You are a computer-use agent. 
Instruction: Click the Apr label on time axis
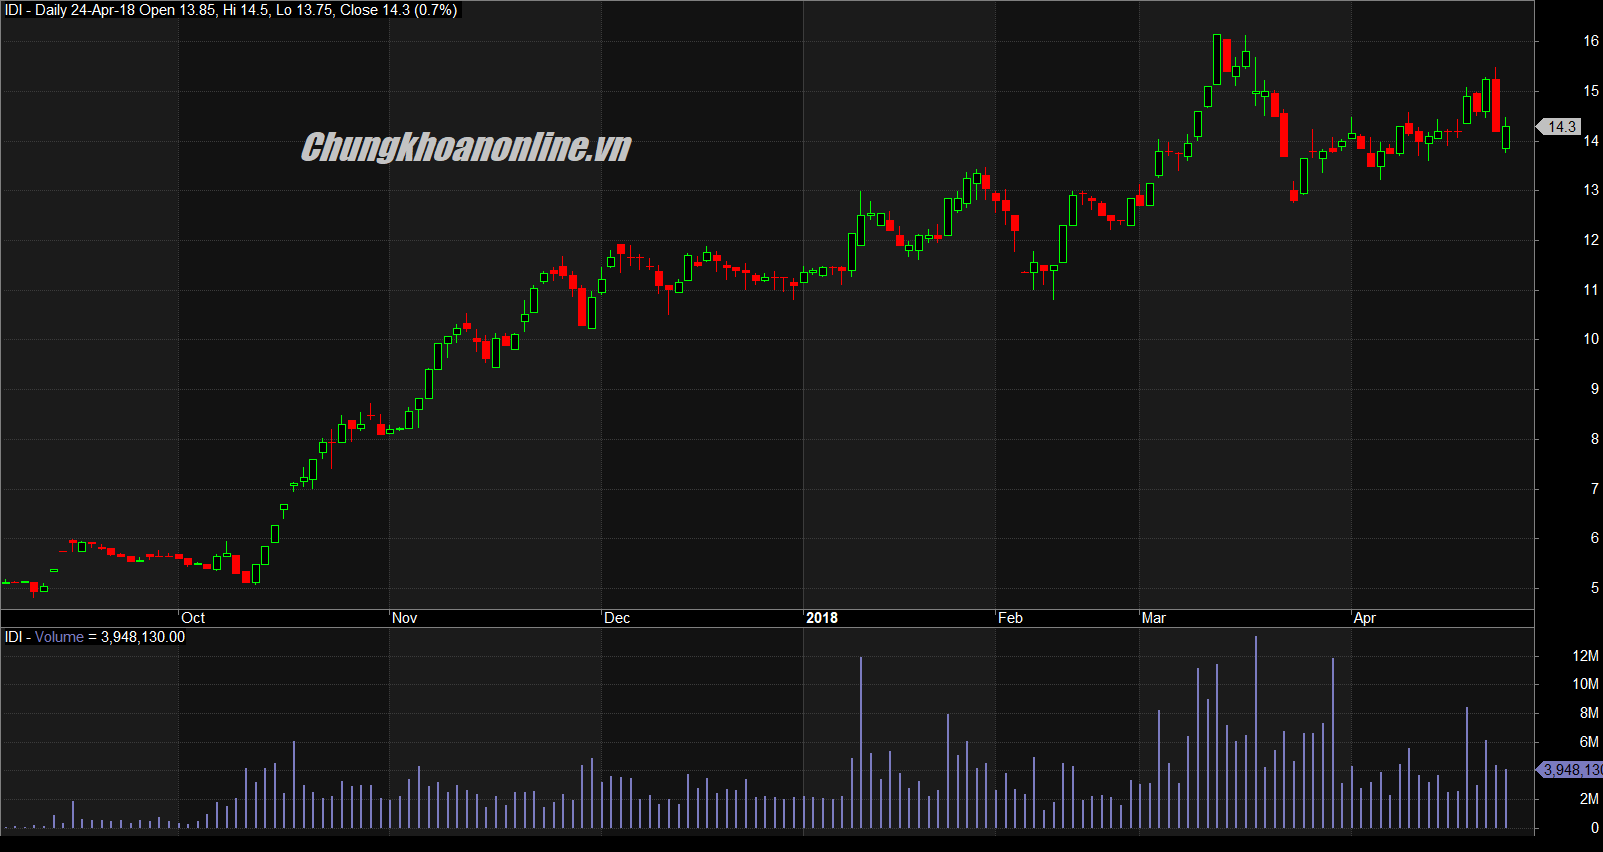coord(1364,618)
